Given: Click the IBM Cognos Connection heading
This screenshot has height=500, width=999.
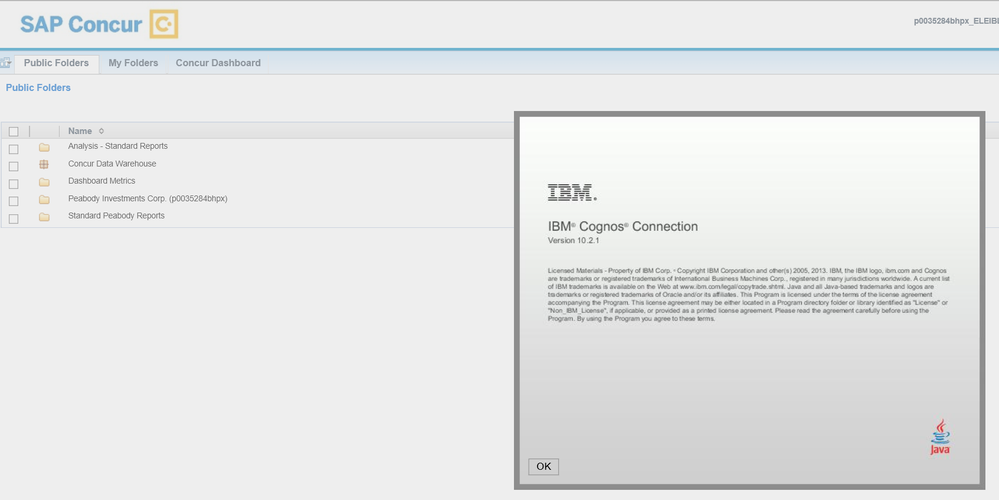Looking at the screenshot, I should click(622, 227).
